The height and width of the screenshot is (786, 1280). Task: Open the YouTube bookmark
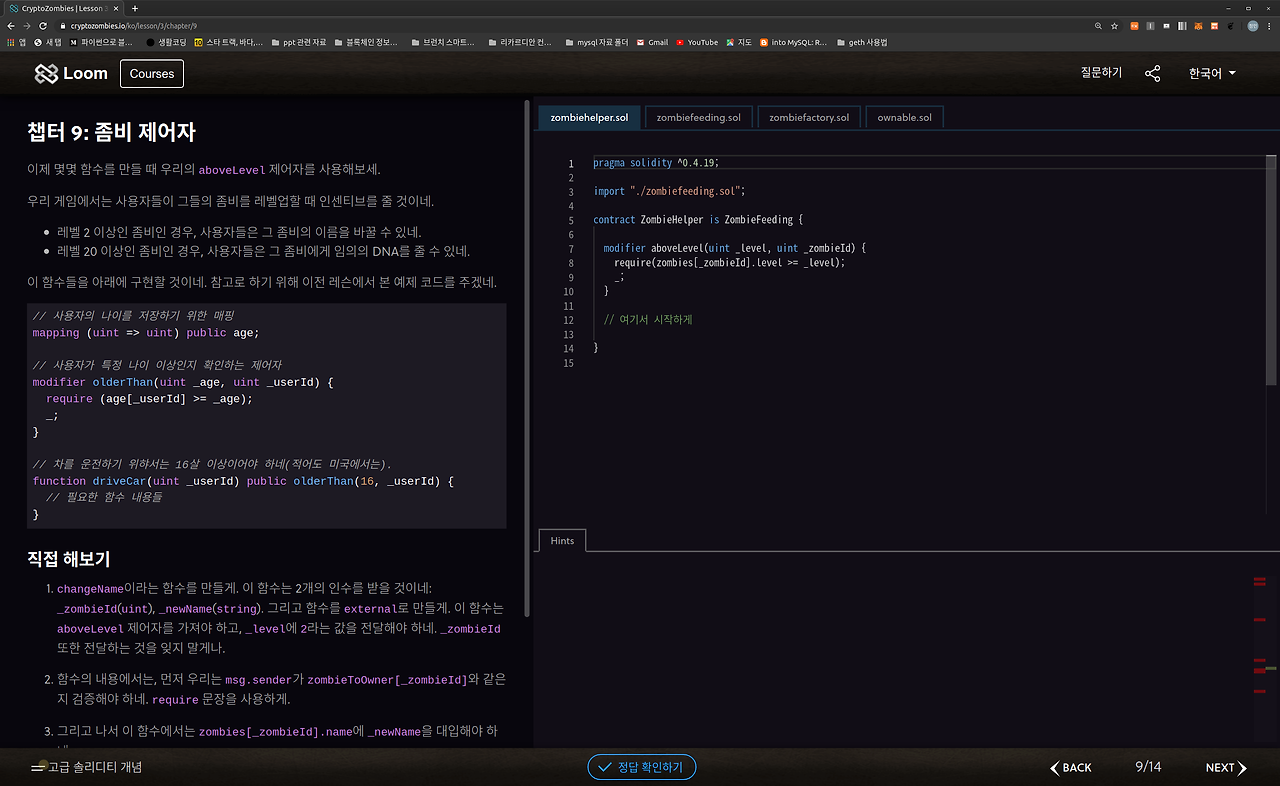[697, 42]
